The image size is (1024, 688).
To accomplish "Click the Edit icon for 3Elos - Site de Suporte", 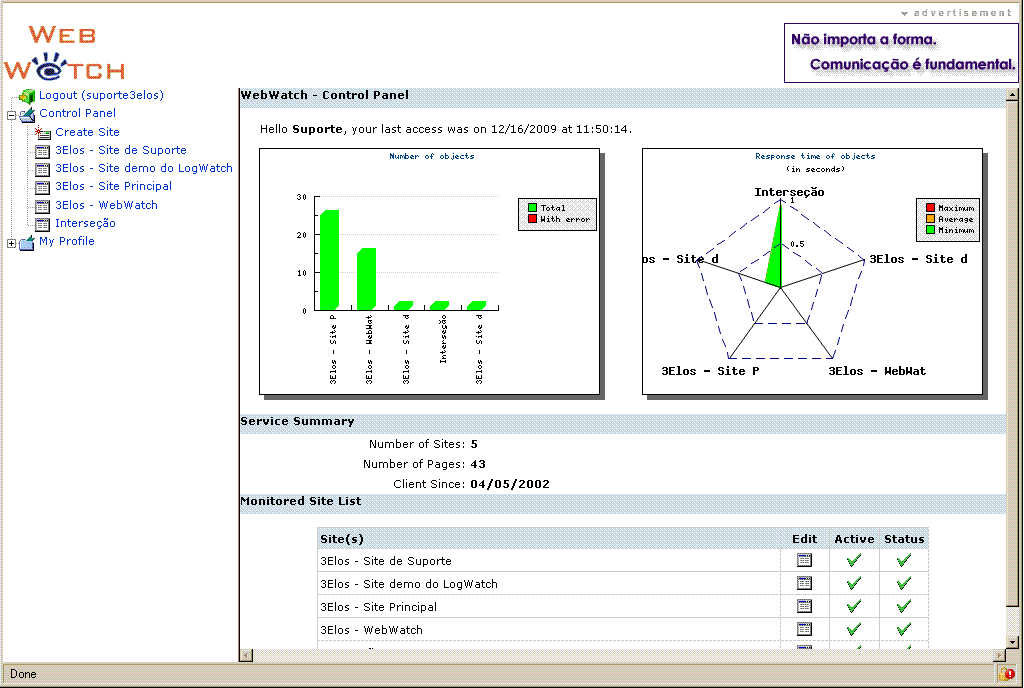I will click(804, 561).
